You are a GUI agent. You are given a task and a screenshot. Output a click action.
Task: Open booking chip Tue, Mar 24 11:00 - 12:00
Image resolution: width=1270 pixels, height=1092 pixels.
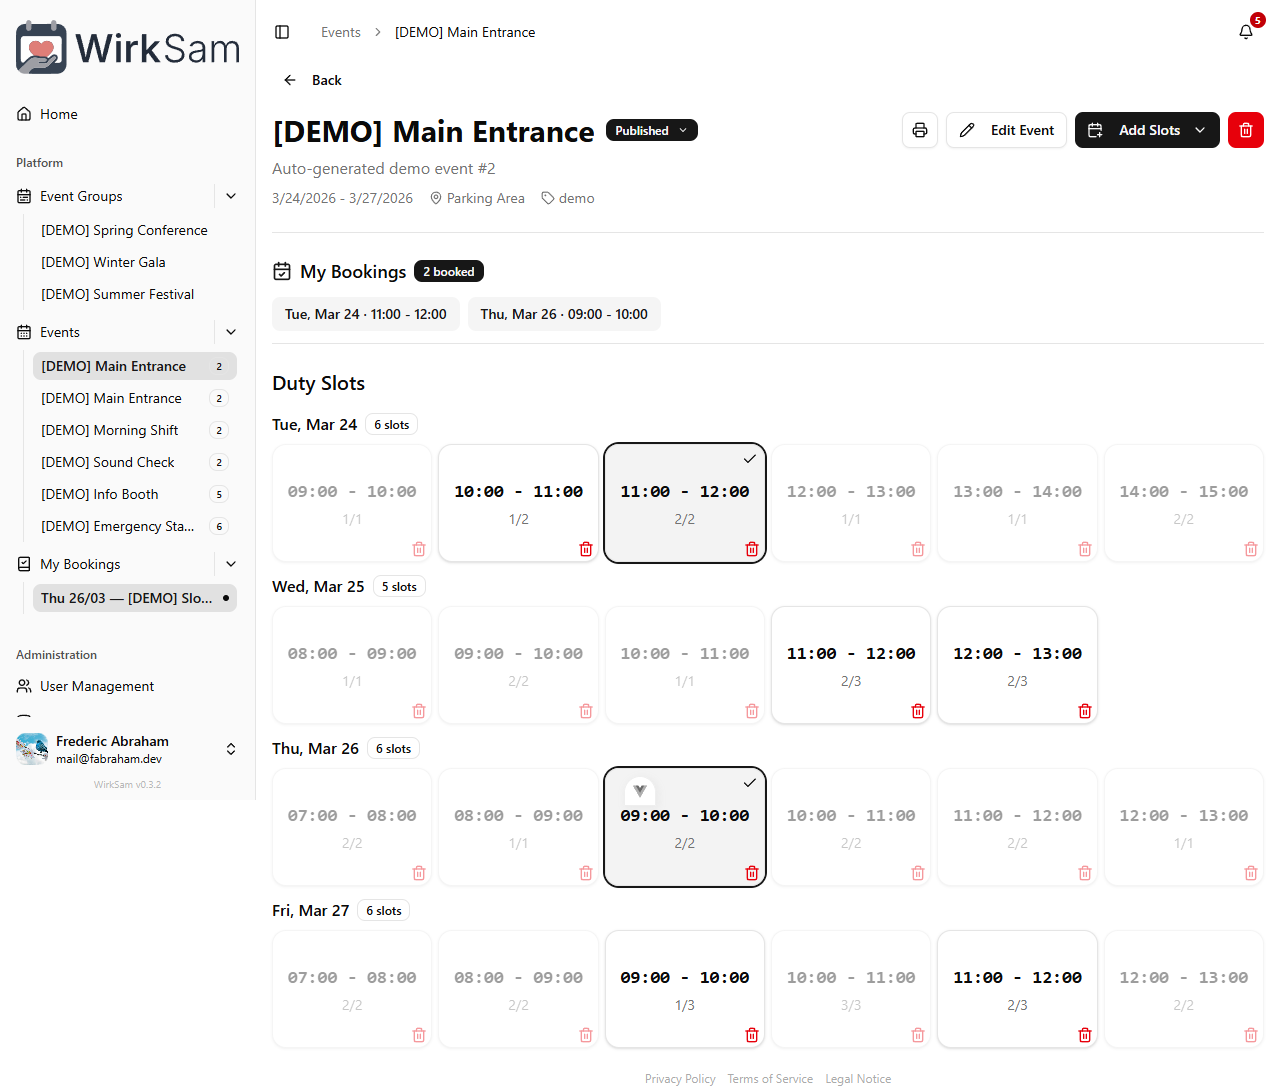[366, 314]
